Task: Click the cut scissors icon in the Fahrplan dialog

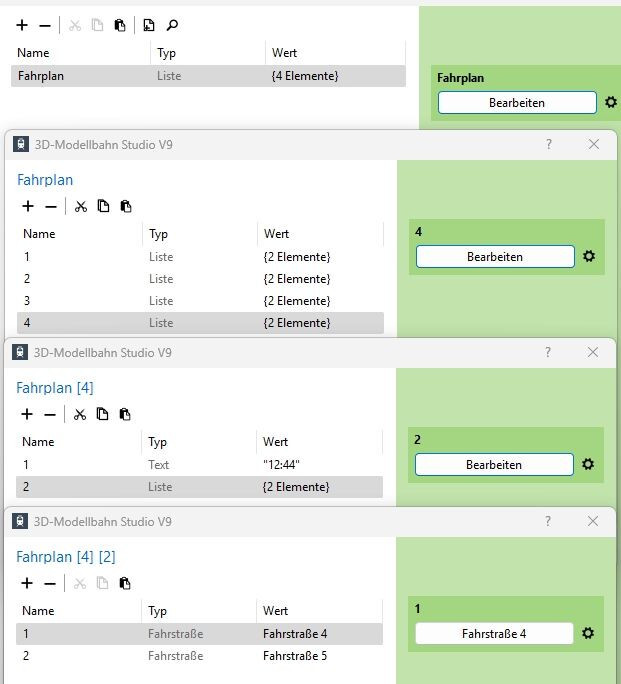Action: pyautogui.click(x=80, y=206)
